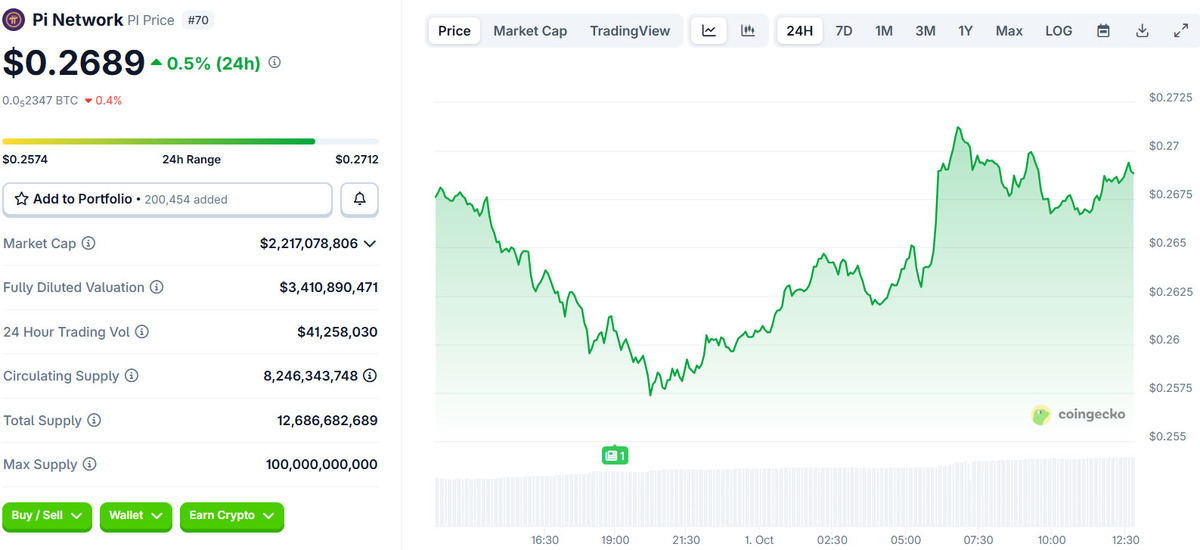Switch to the TradingView tab
This screenshot has width=1200, height=550.
[630, 31]
